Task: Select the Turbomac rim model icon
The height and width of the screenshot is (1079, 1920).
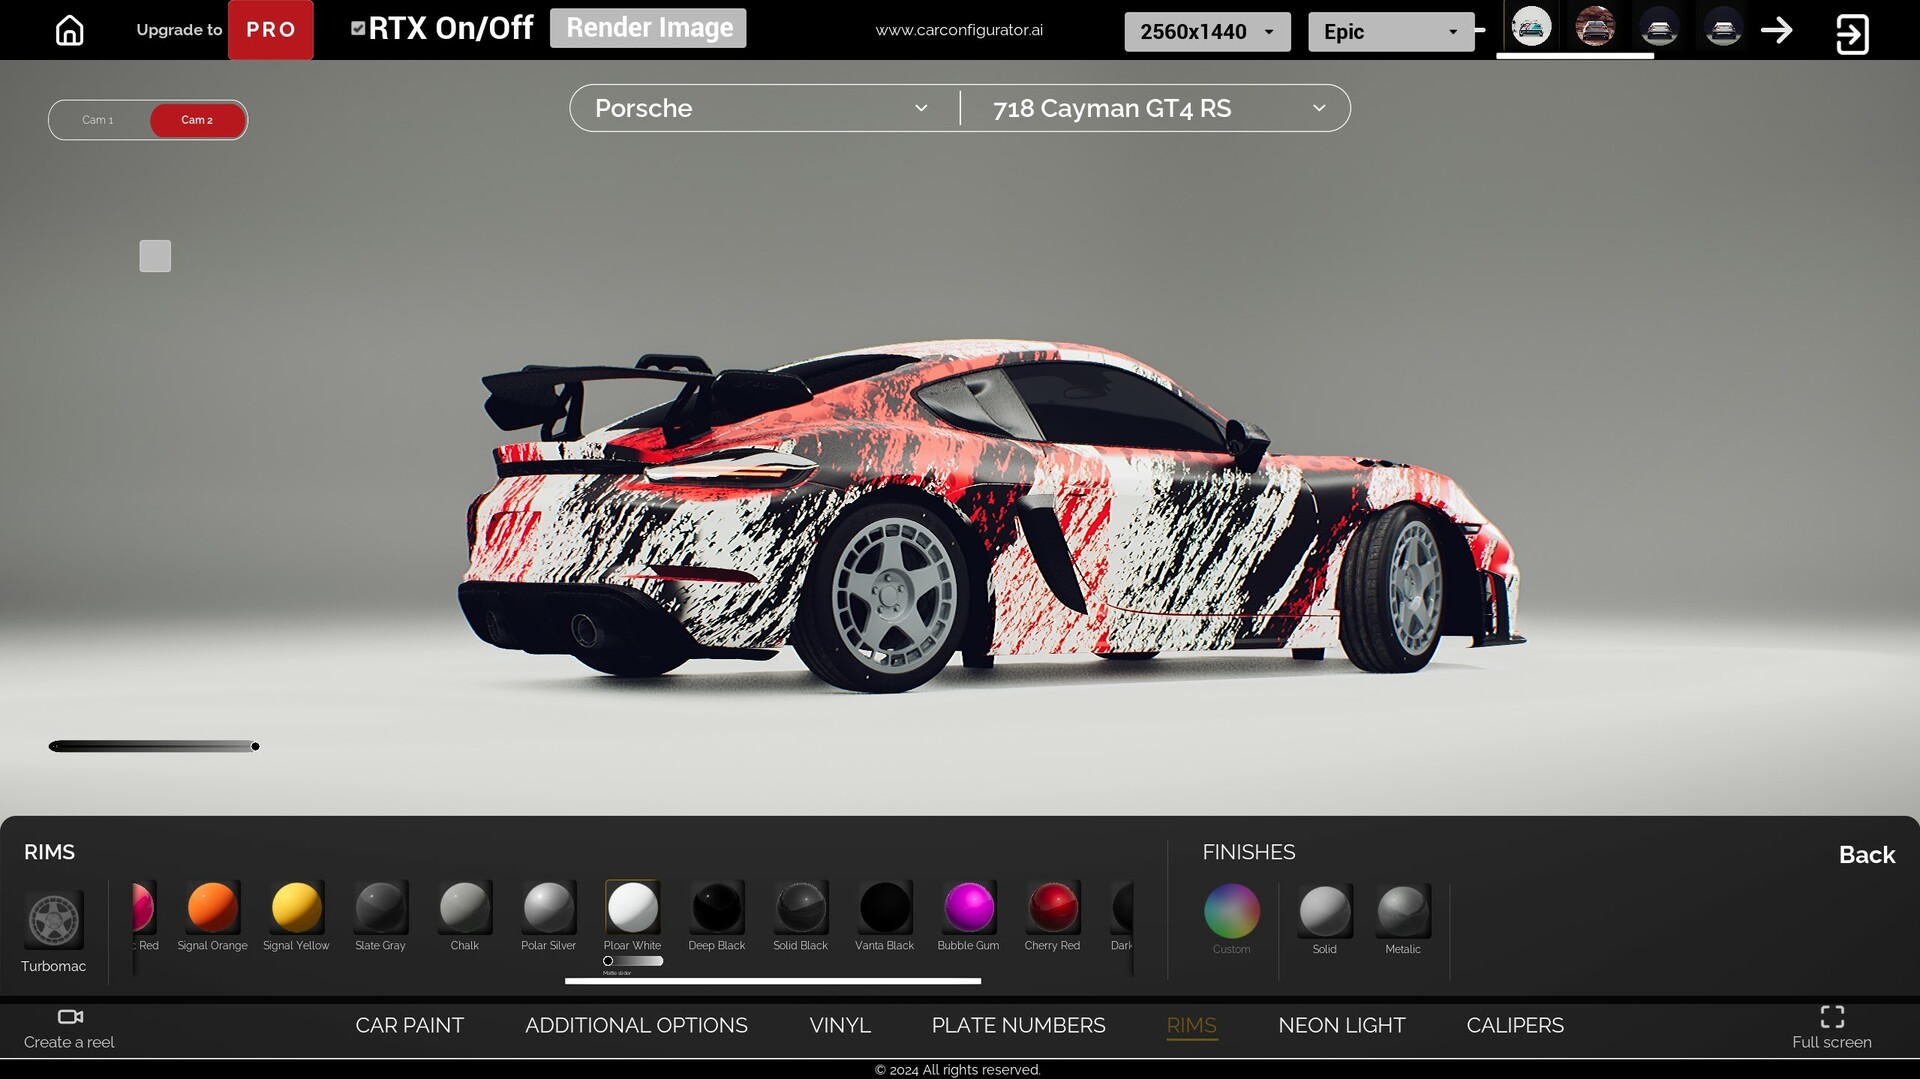Action: (x=54, y=920)
